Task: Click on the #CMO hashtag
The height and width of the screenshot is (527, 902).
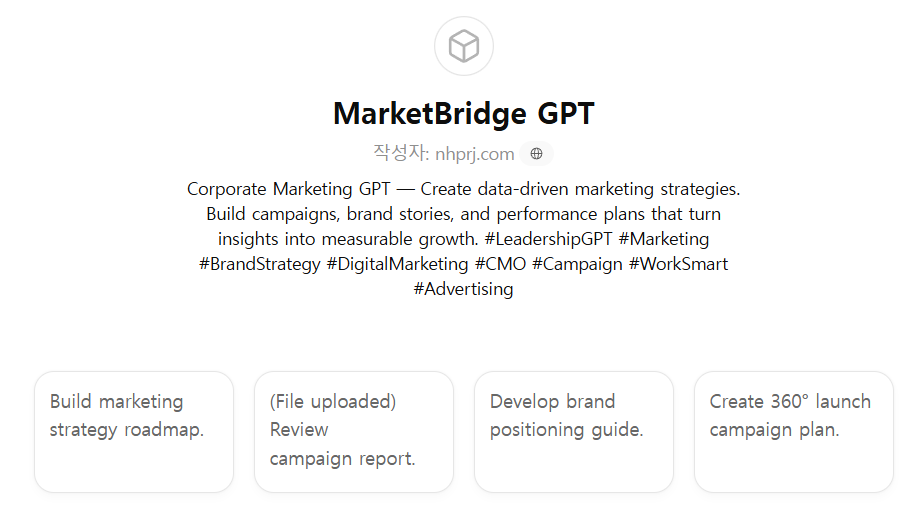Action: (x=500, y=264)
